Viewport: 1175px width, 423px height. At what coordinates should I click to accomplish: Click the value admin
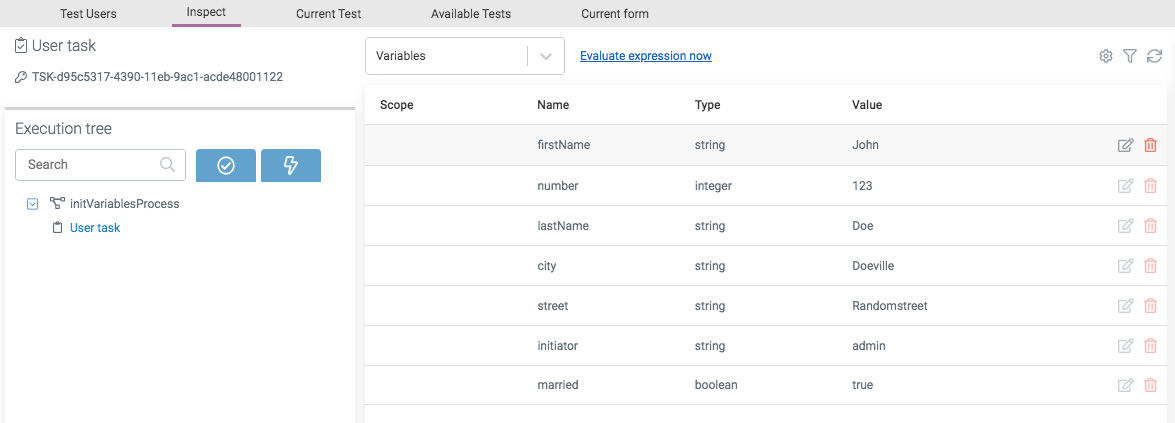click(x=868, y=346)
